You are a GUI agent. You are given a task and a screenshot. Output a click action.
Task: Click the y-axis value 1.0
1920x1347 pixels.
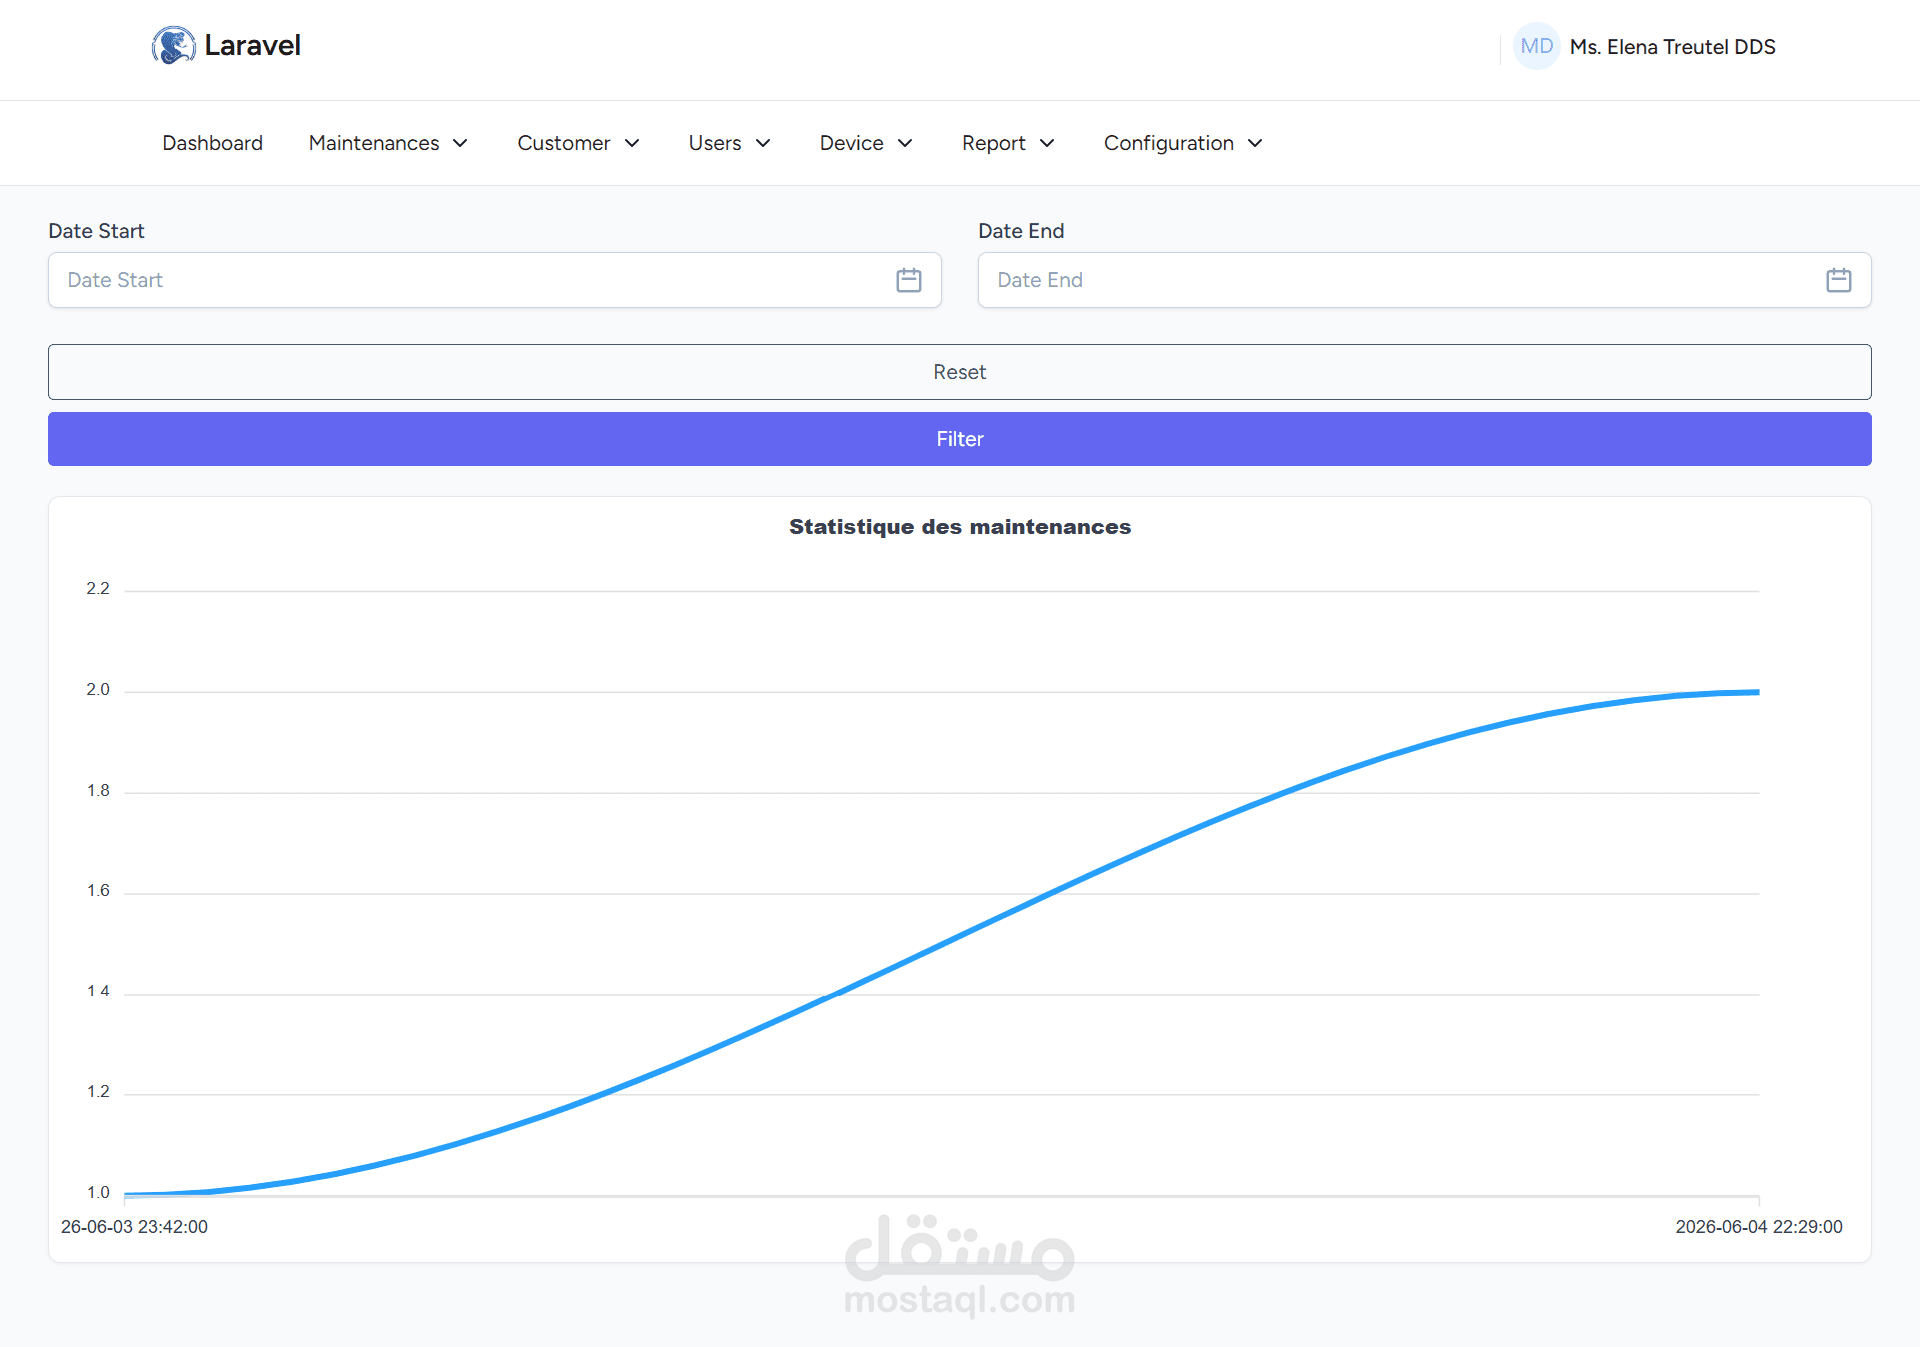[x=98, y=1193]
